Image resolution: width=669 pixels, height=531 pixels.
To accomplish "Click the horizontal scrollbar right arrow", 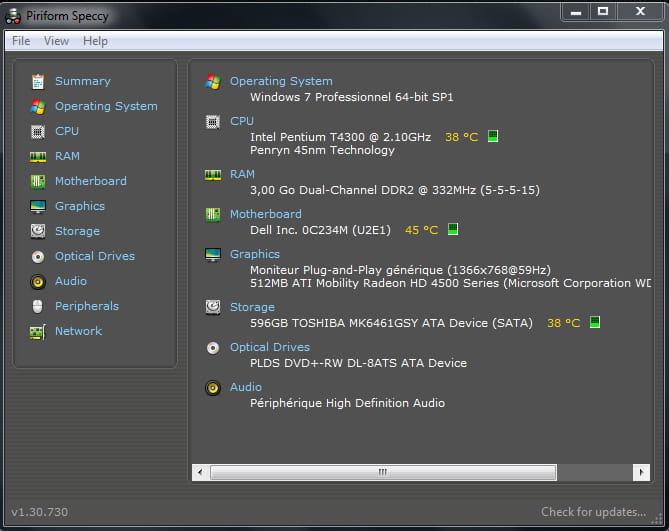I will tap(641, 472).
